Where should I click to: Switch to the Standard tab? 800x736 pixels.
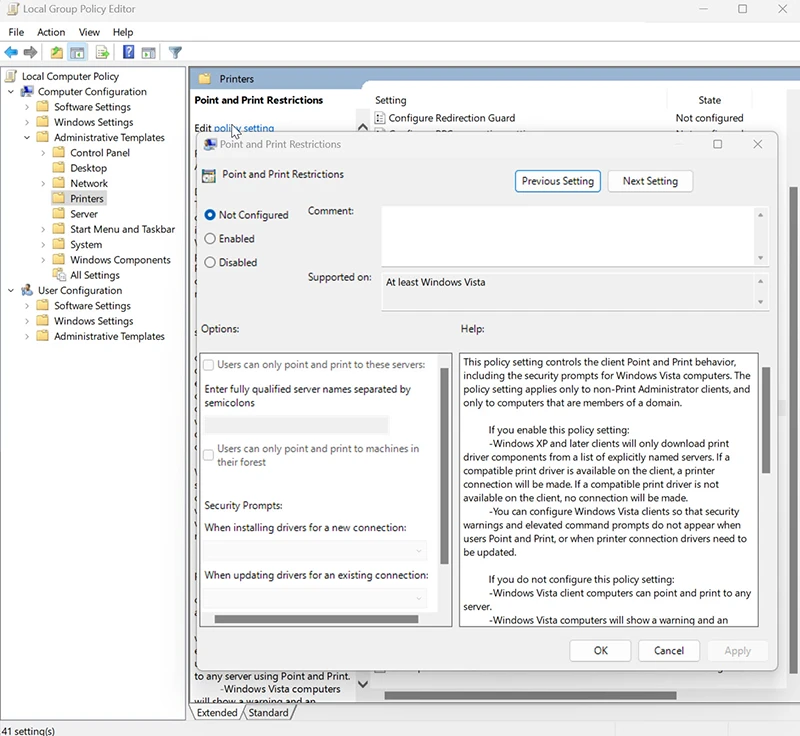(x=268, y=713)
